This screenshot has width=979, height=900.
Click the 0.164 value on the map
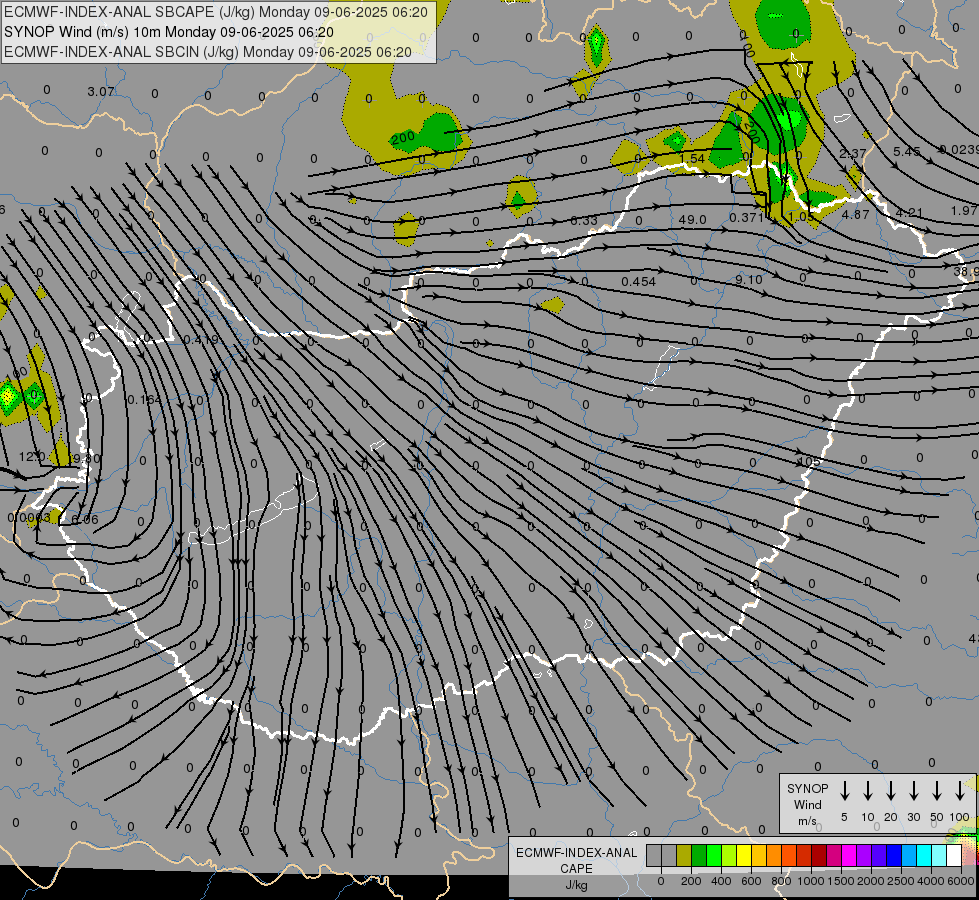(x=144, y=400)
